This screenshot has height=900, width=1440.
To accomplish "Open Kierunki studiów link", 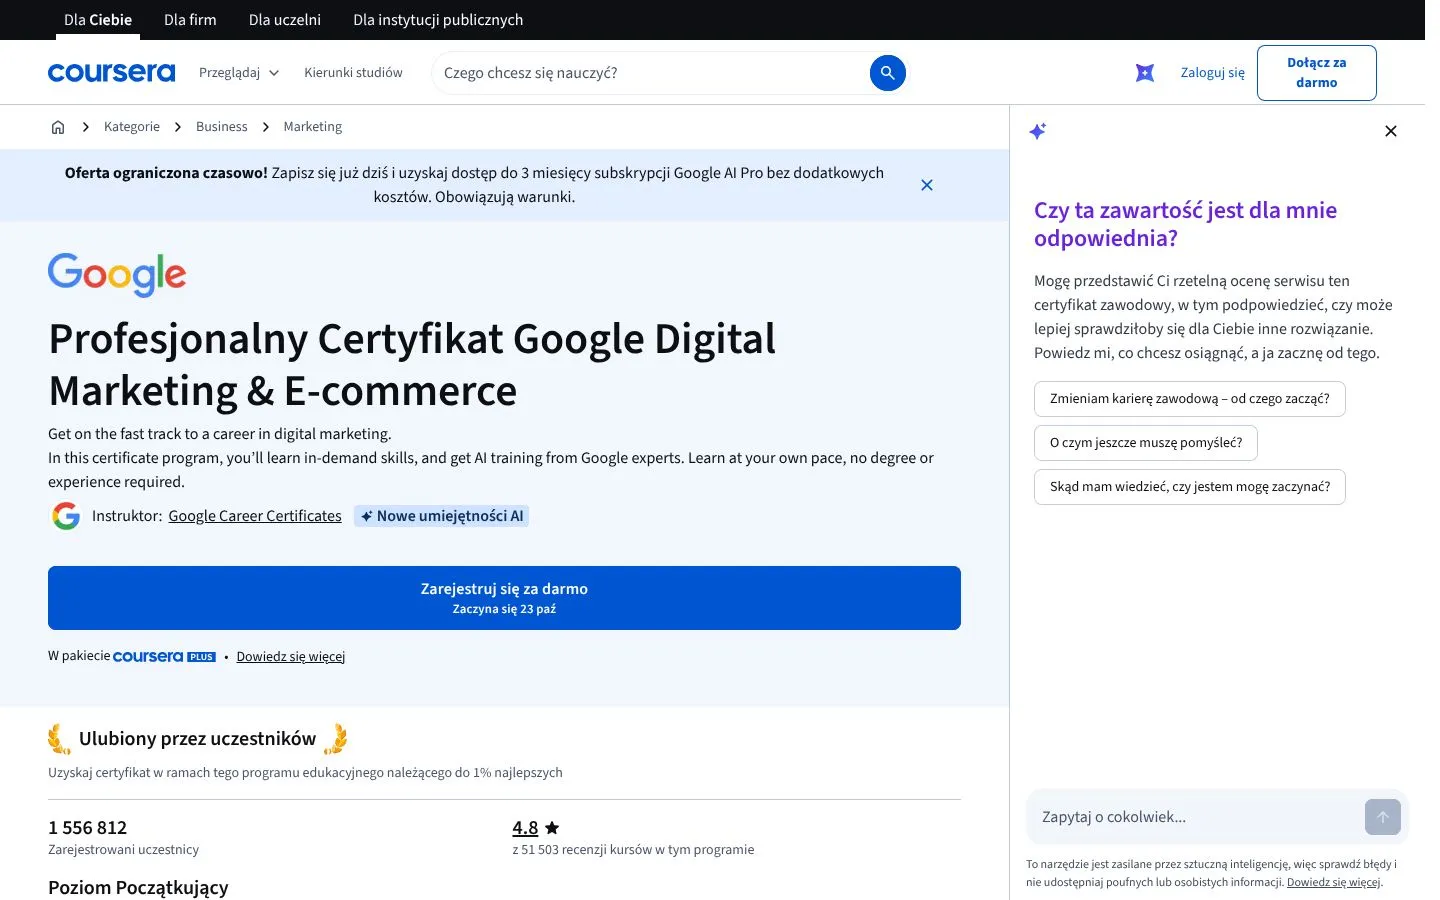I will pos(353,73).
